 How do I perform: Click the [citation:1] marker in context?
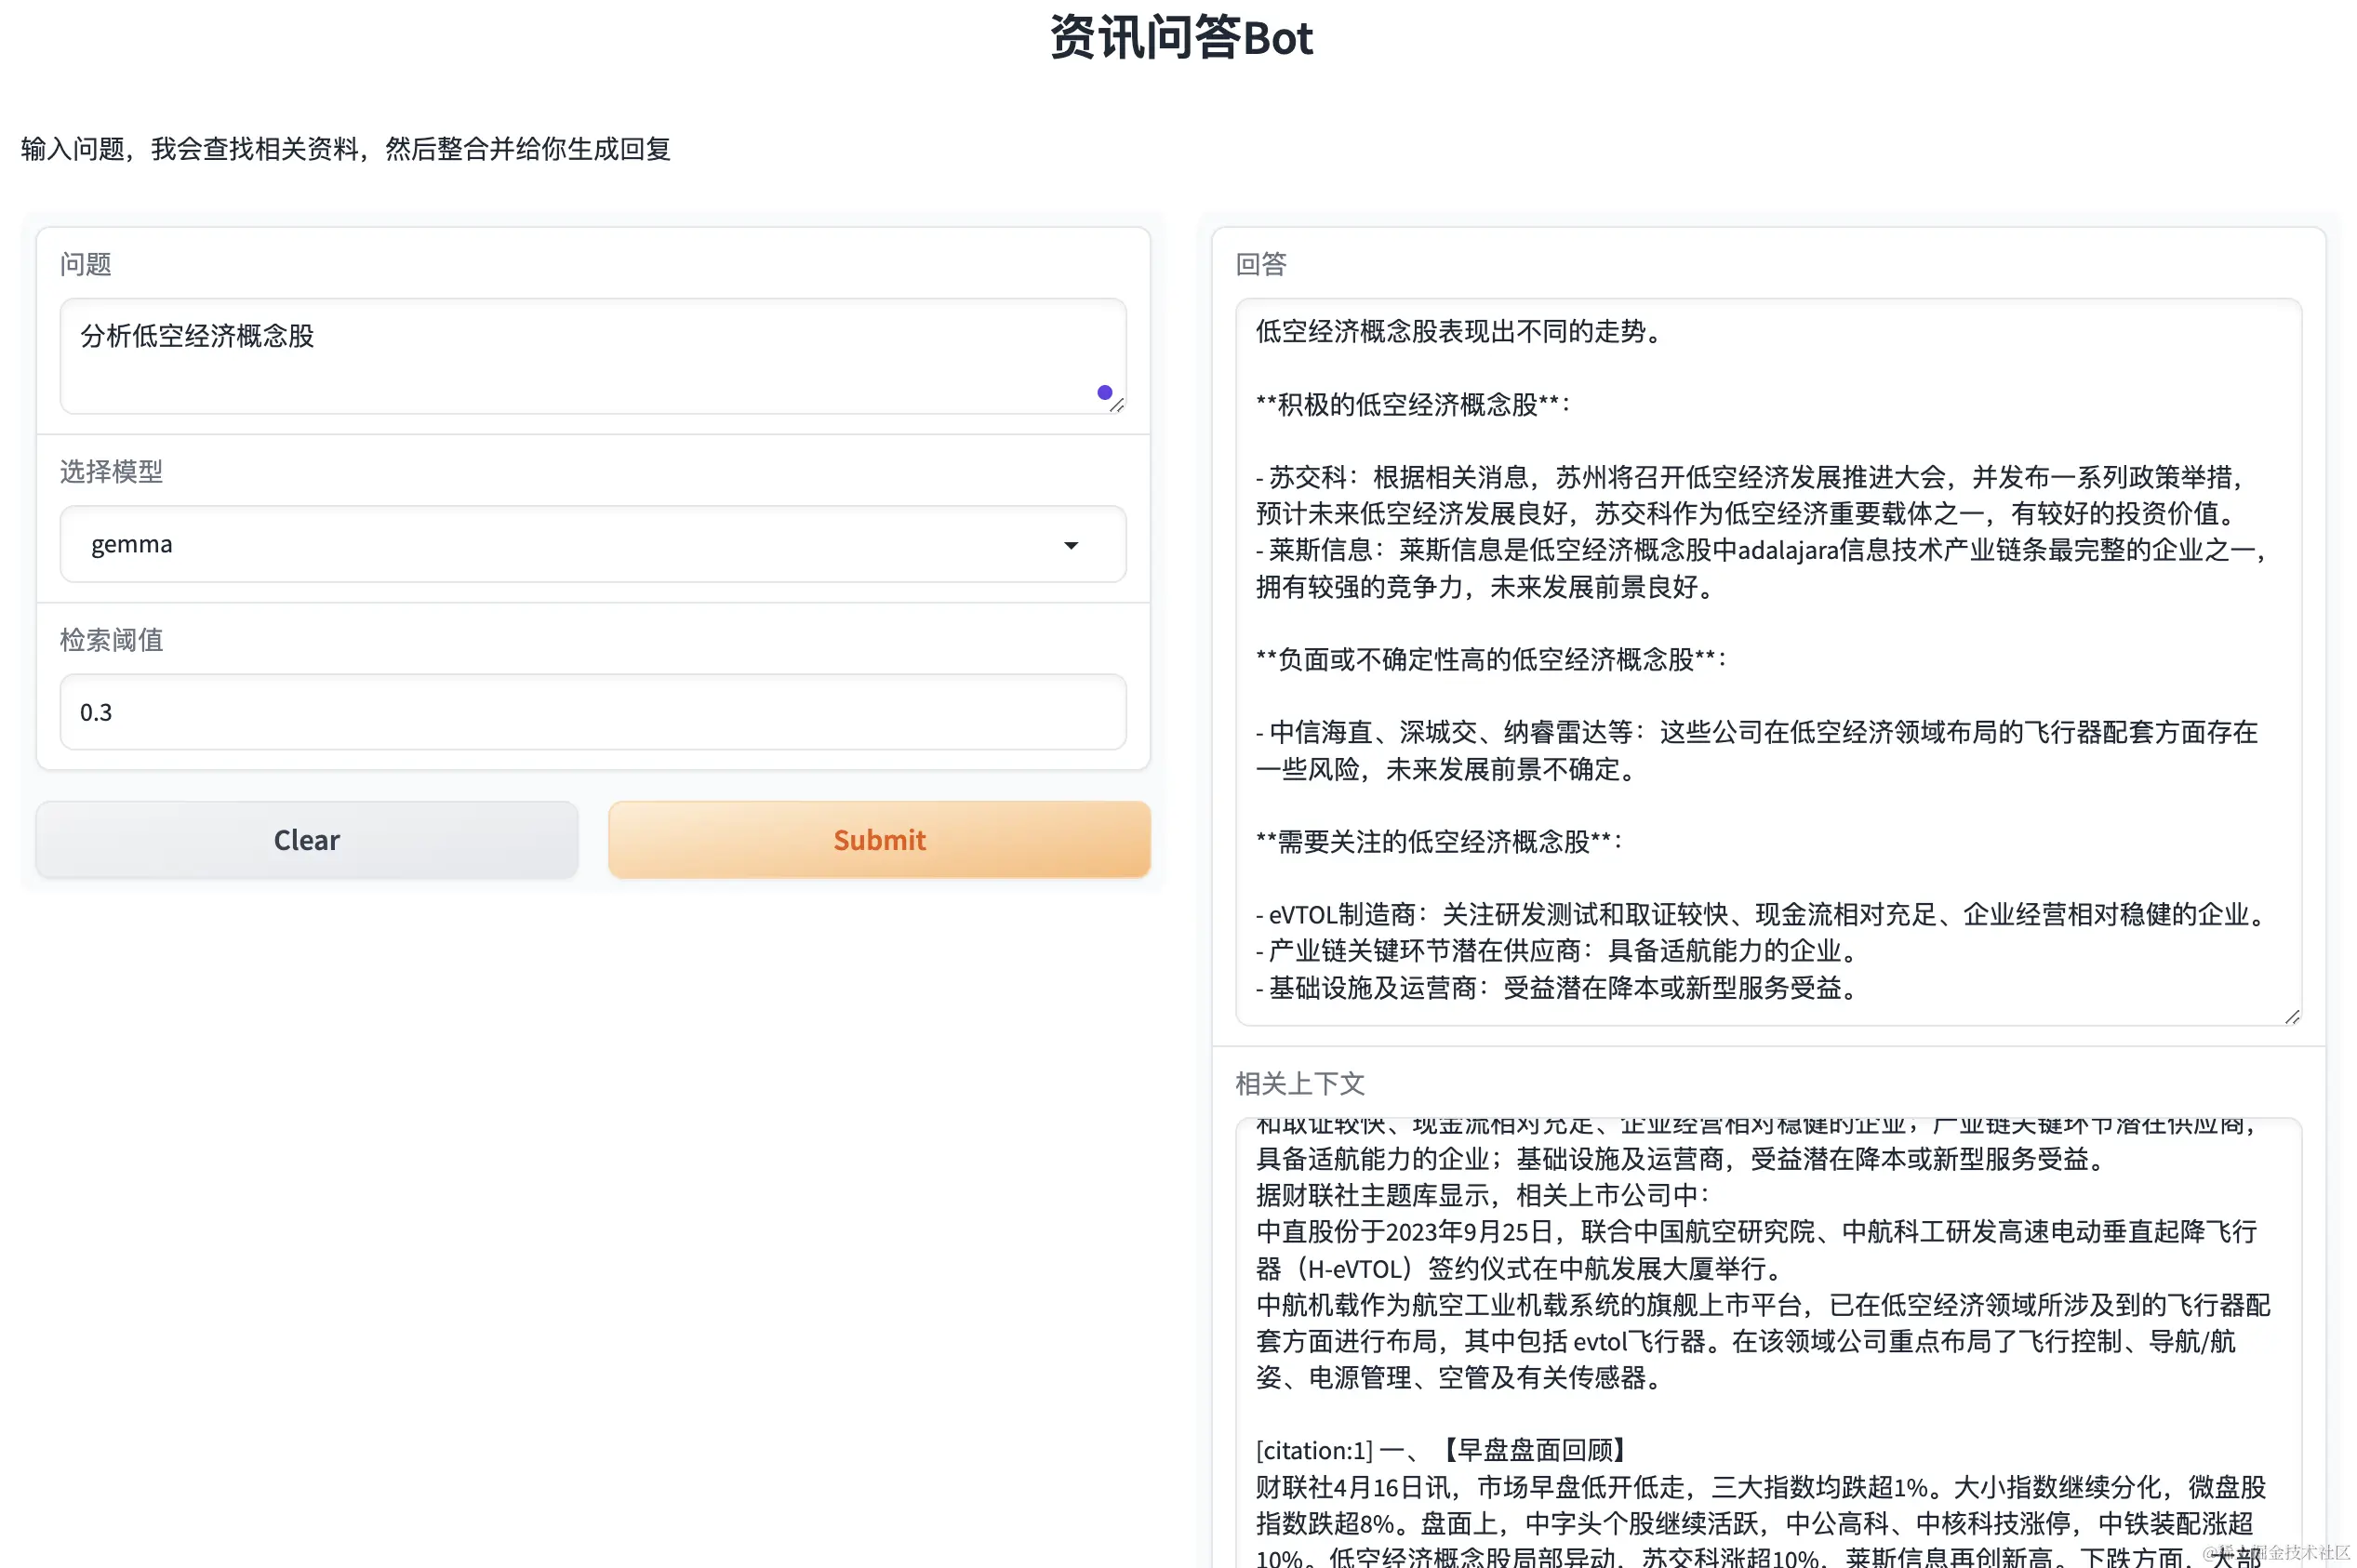pos(1313,1450)
